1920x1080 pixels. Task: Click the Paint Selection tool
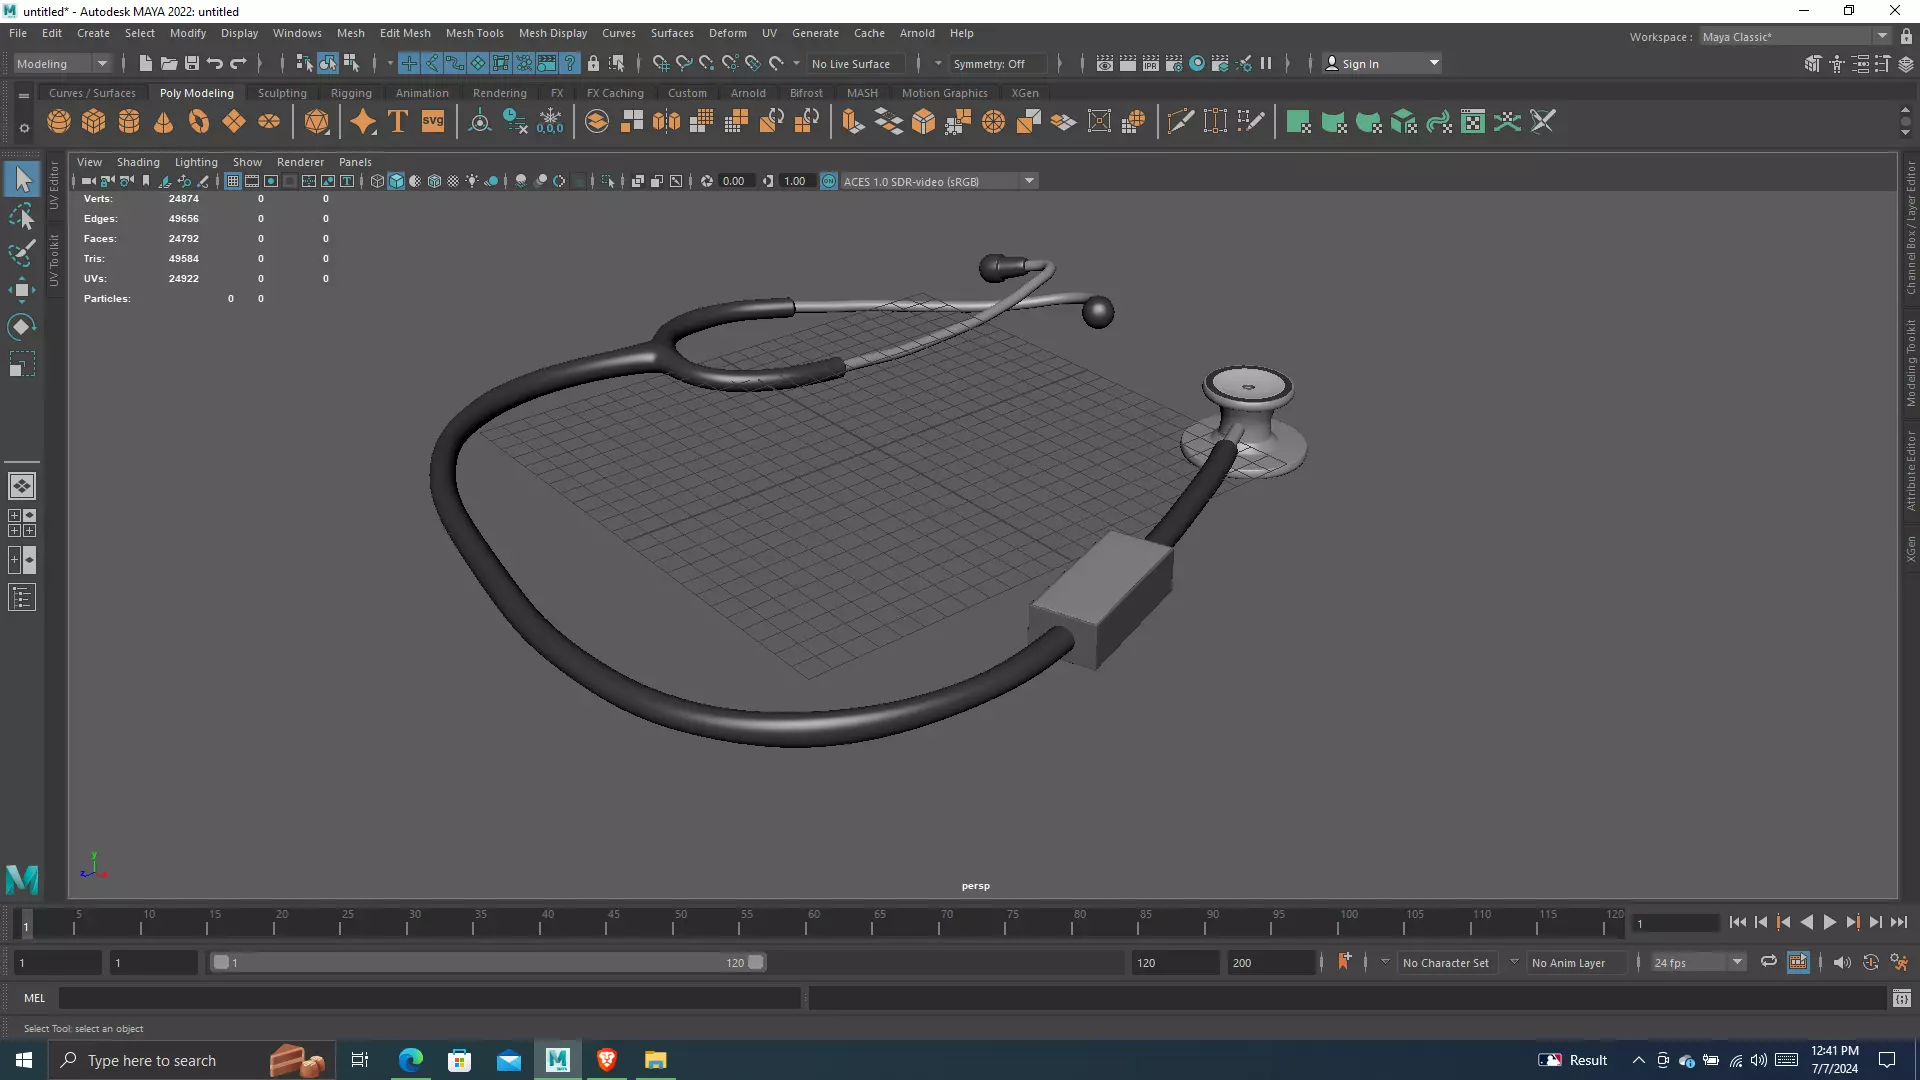[x=21, y=253]
